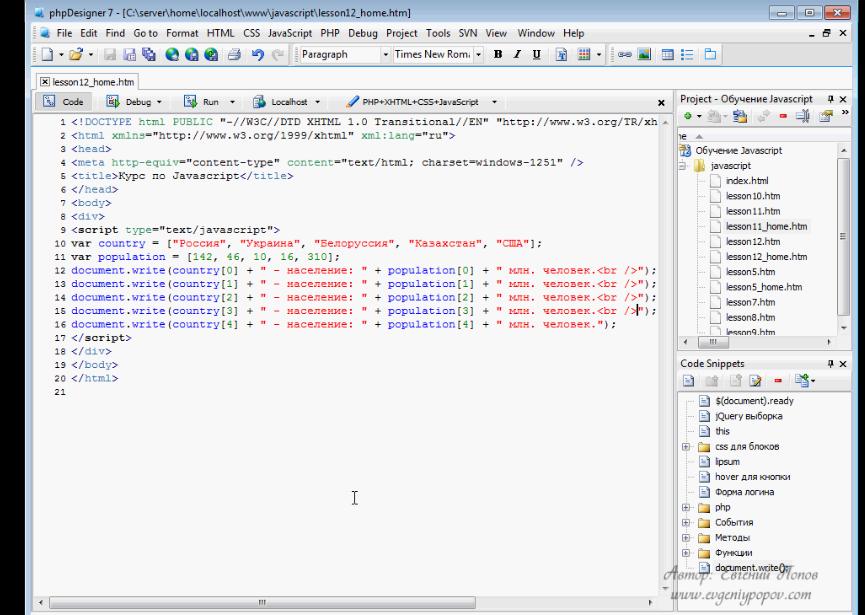Expand the arrow beside the Open file icon
This screenshot has width=865, height=615.
coord(90,55)
